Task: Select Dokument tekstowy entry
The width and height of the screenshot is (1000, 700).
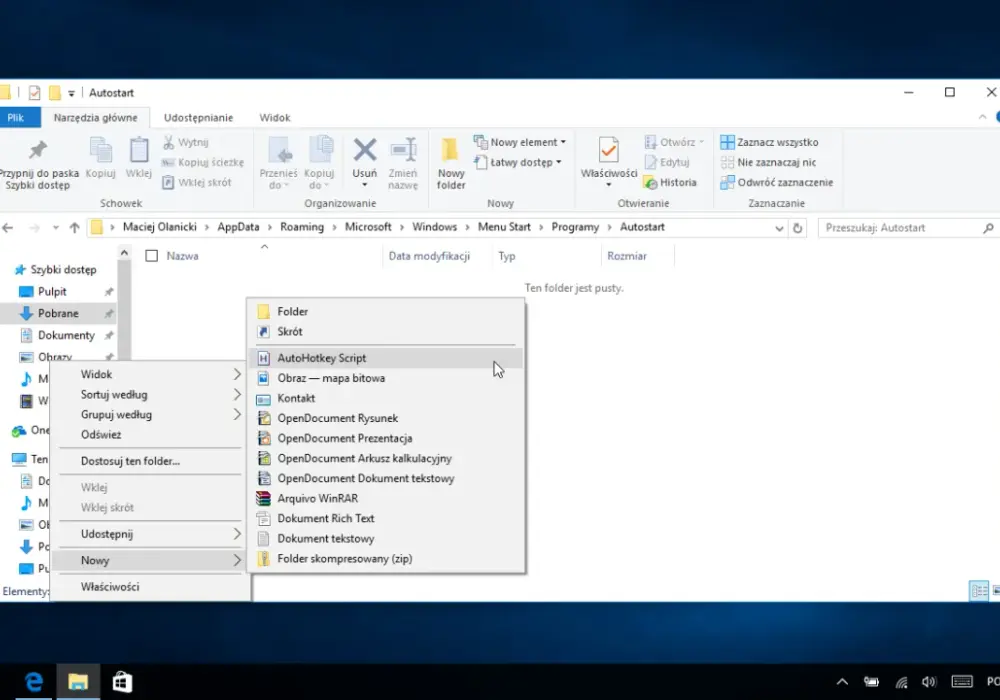Action: pyautogui.click(x=386, y=539)
